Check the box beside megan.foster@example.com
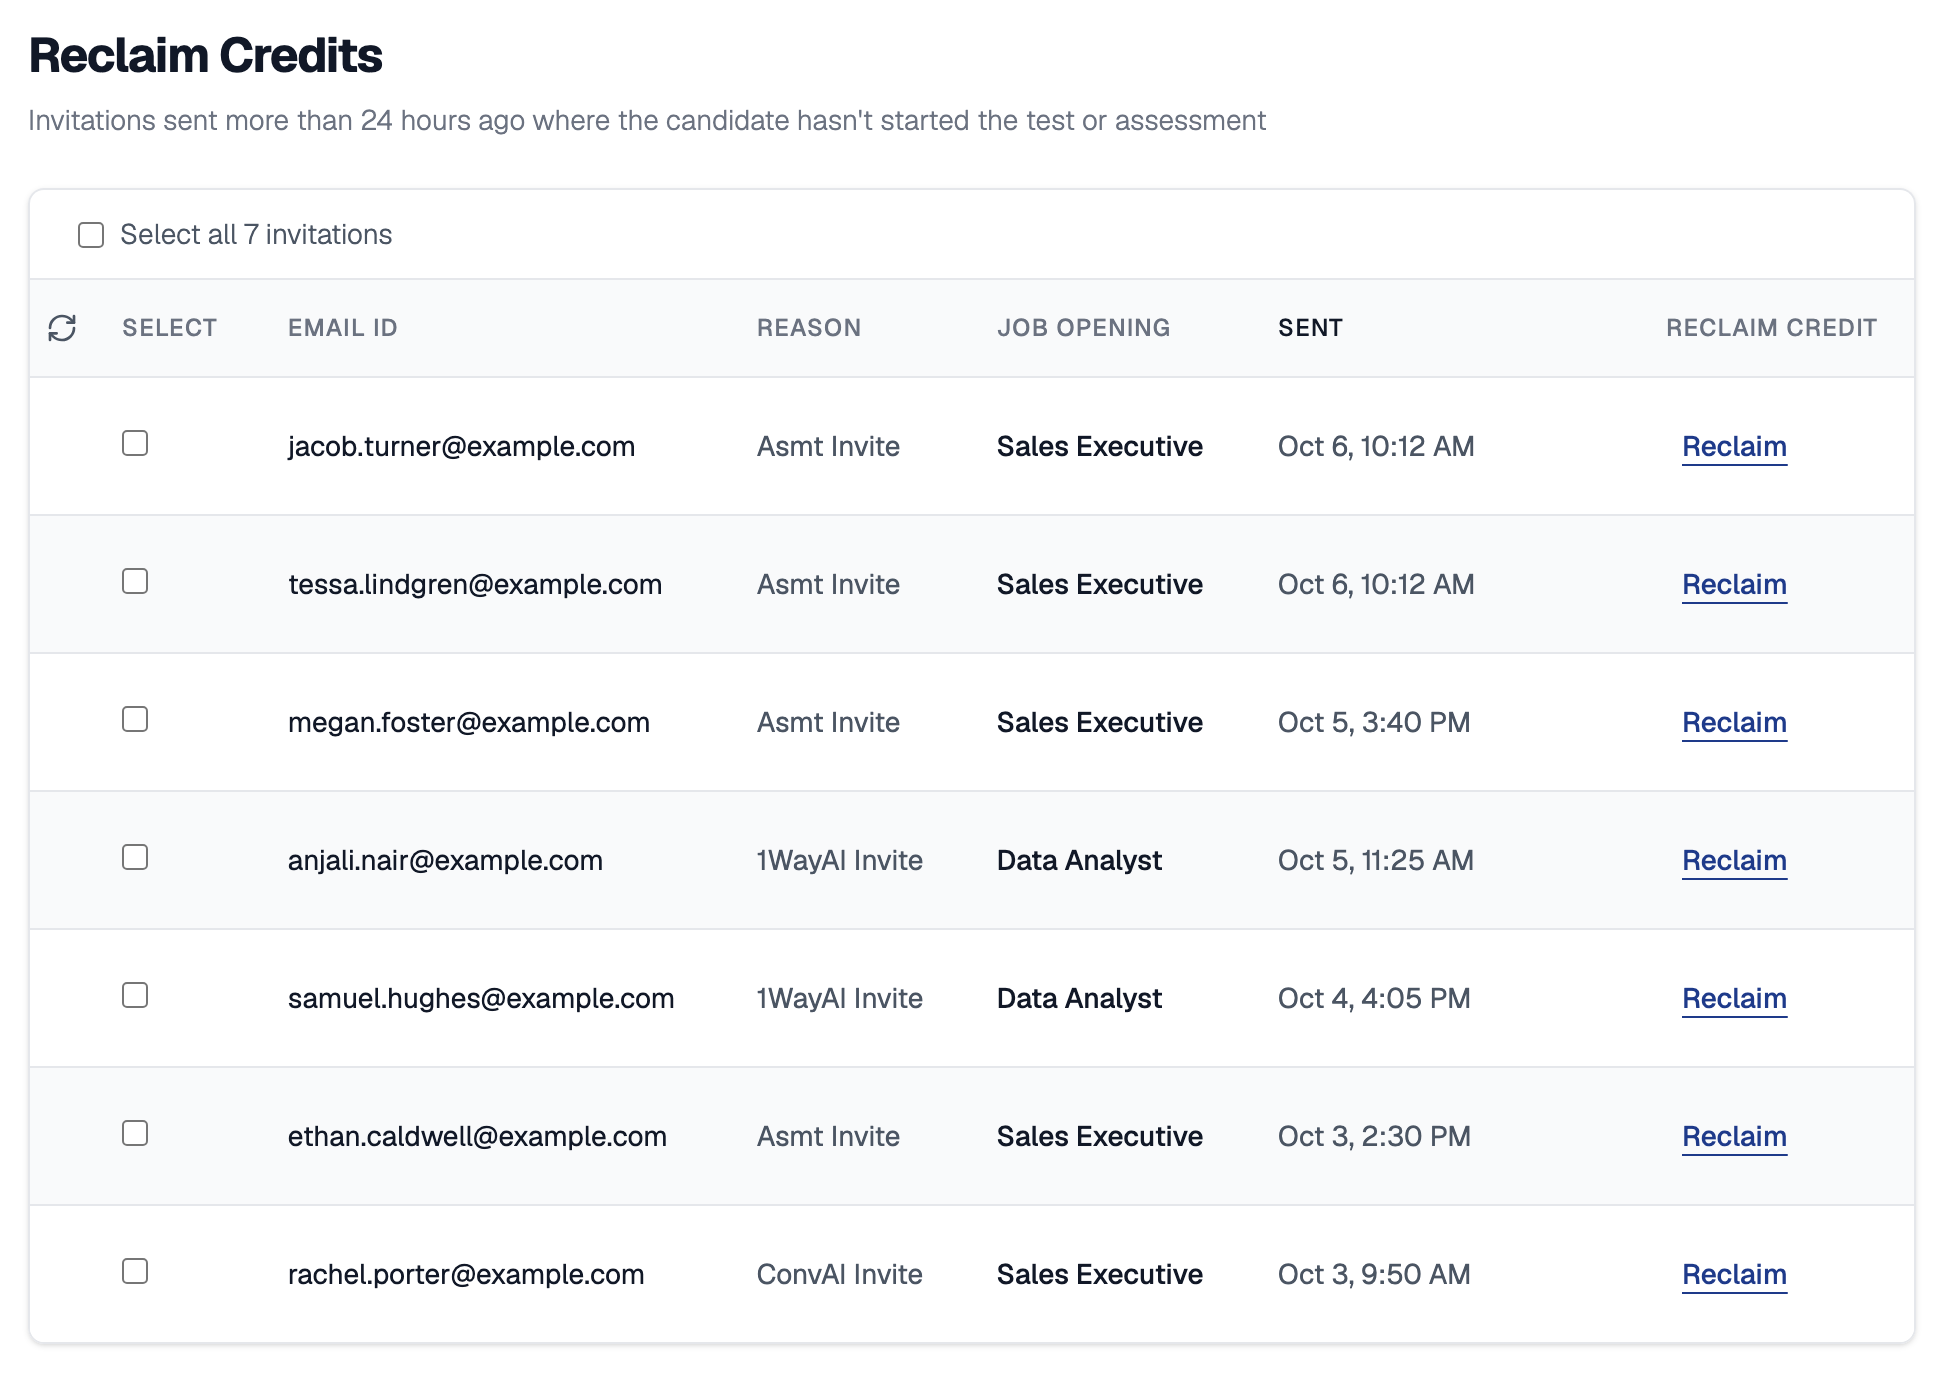 [x=135, y=719]
